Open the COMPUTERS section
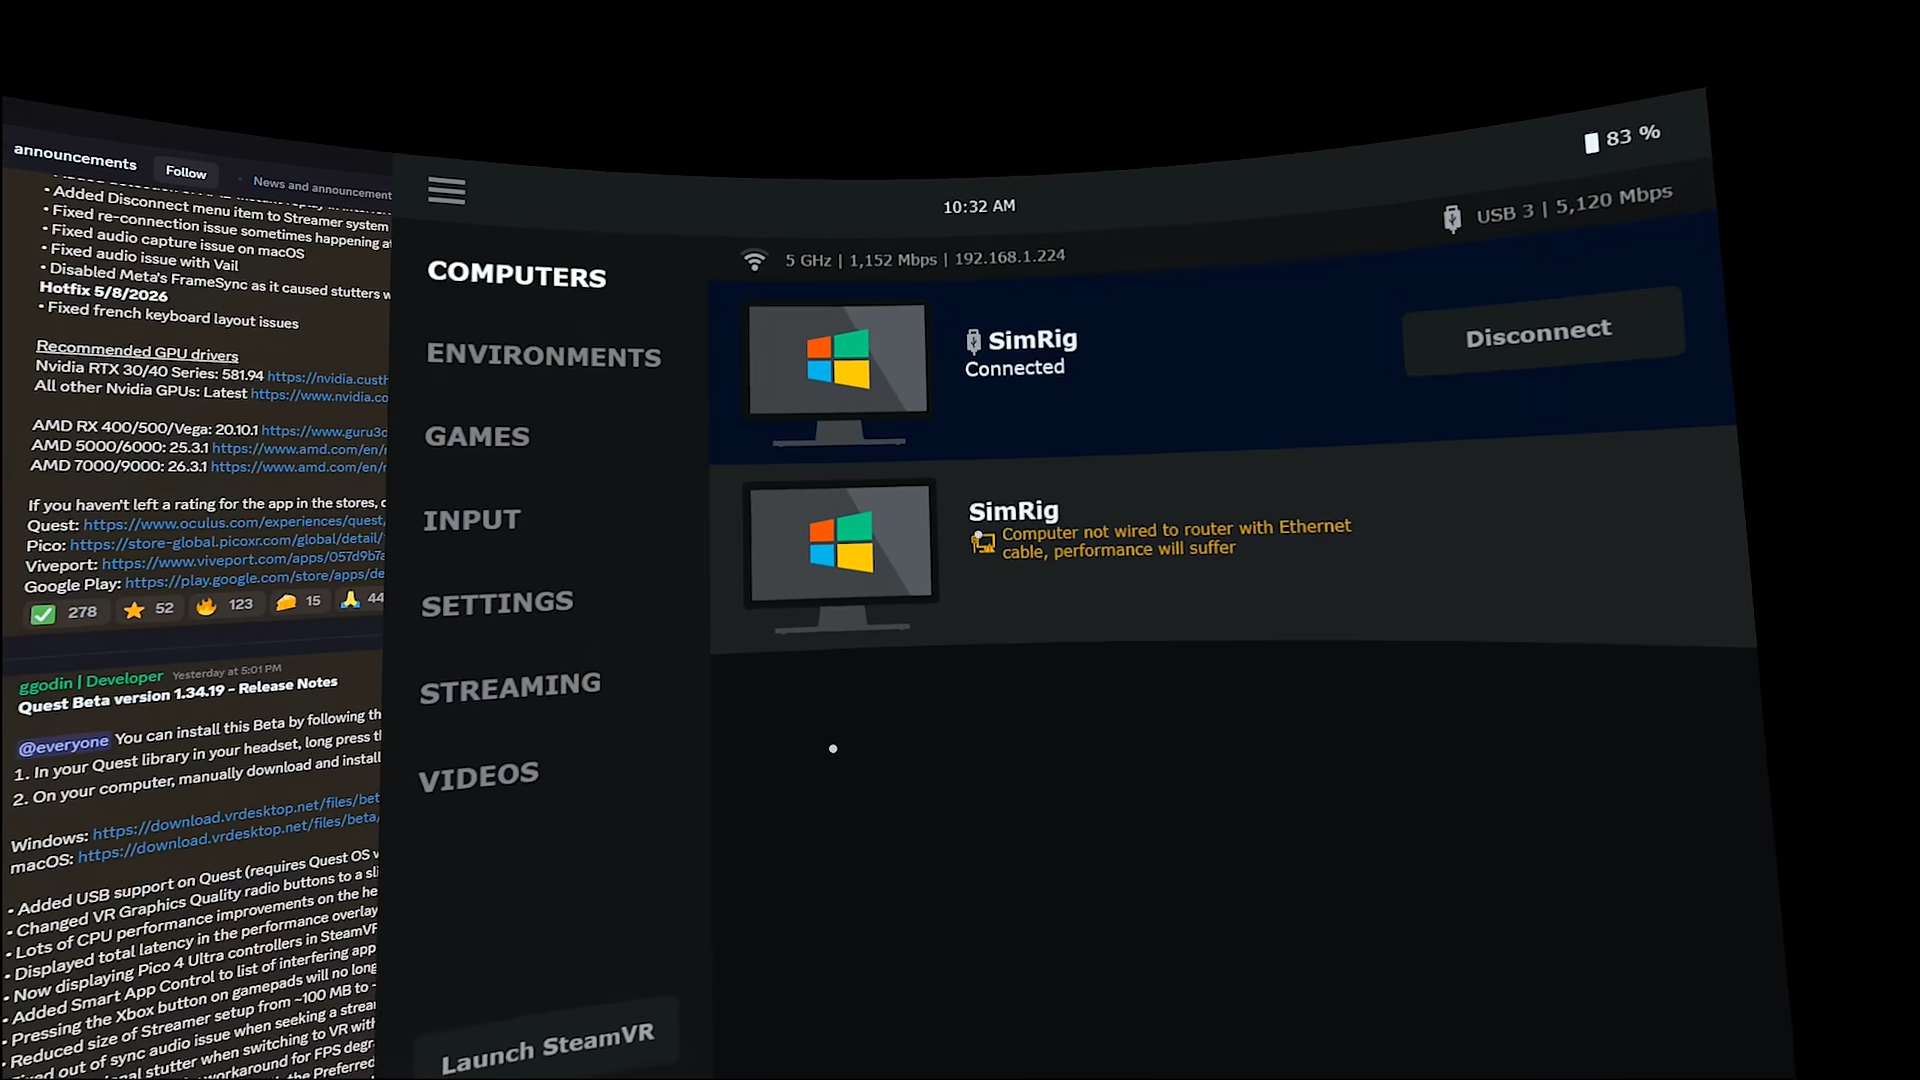This screenshot has width=1920, height=1080. click(516, 274)
